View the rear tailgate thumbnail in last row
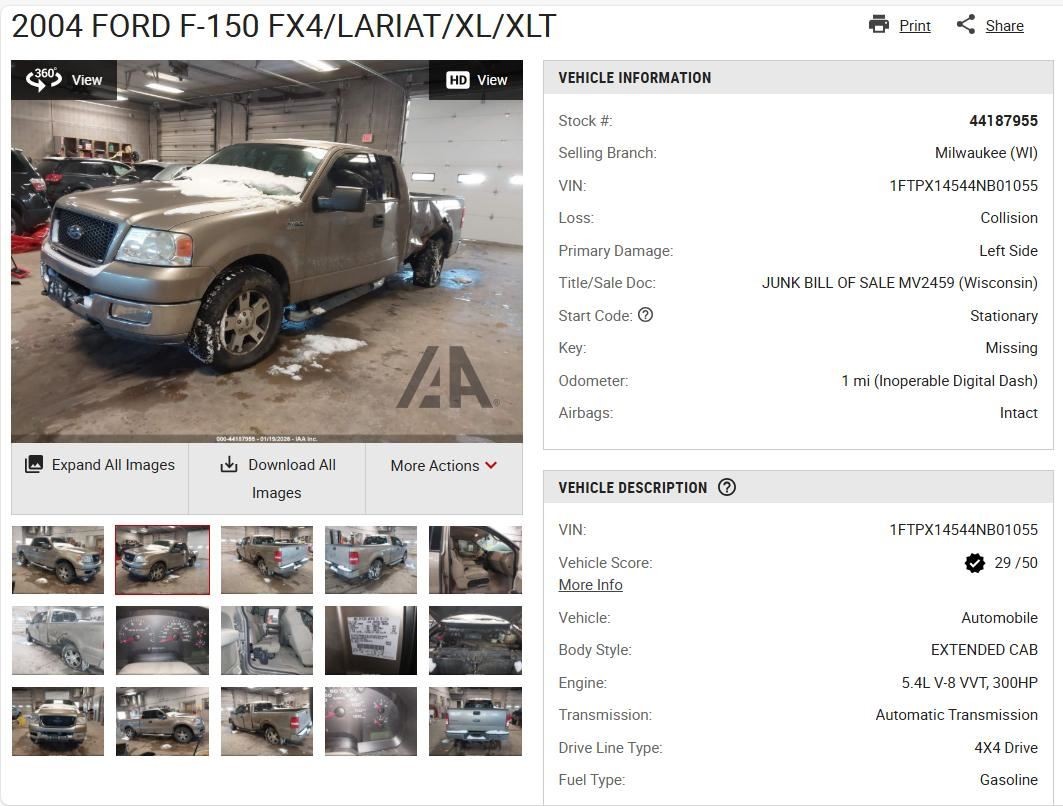 475,721
